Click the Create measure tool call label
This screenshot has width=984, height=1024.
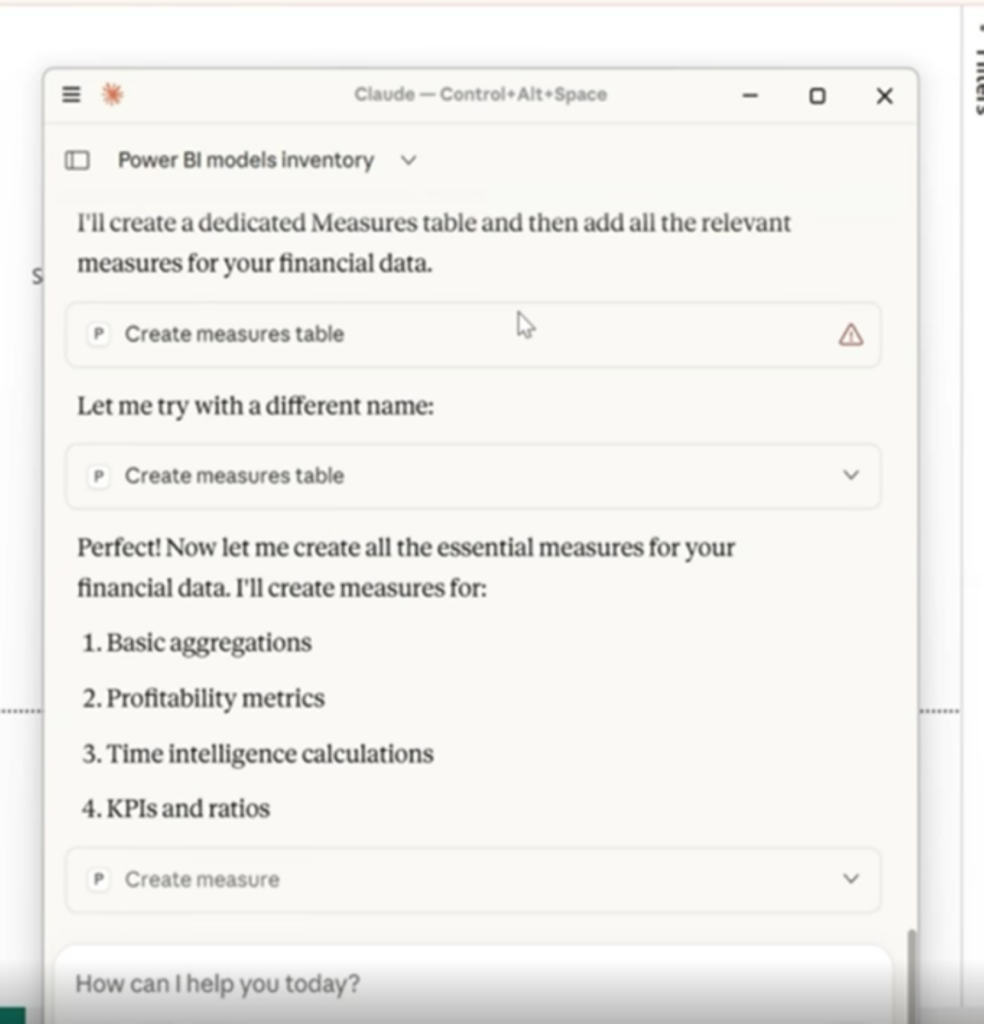202,880
